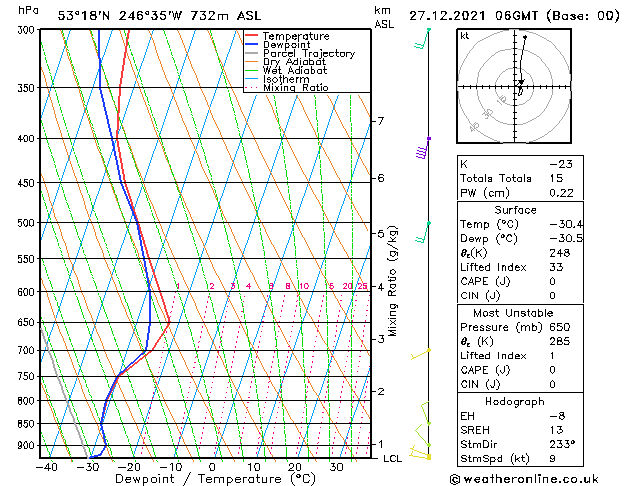Screen dimensions: 629x486
Task: Click the LCL label
Action: click(392, 459)
